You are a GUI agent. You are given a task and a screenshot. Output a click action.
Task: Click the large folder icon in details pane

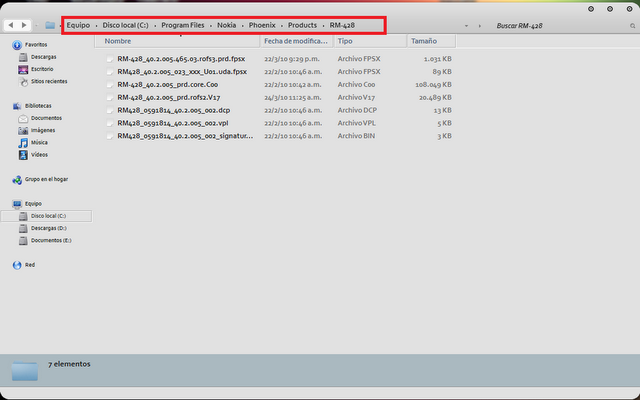click(x=24, y=371)
